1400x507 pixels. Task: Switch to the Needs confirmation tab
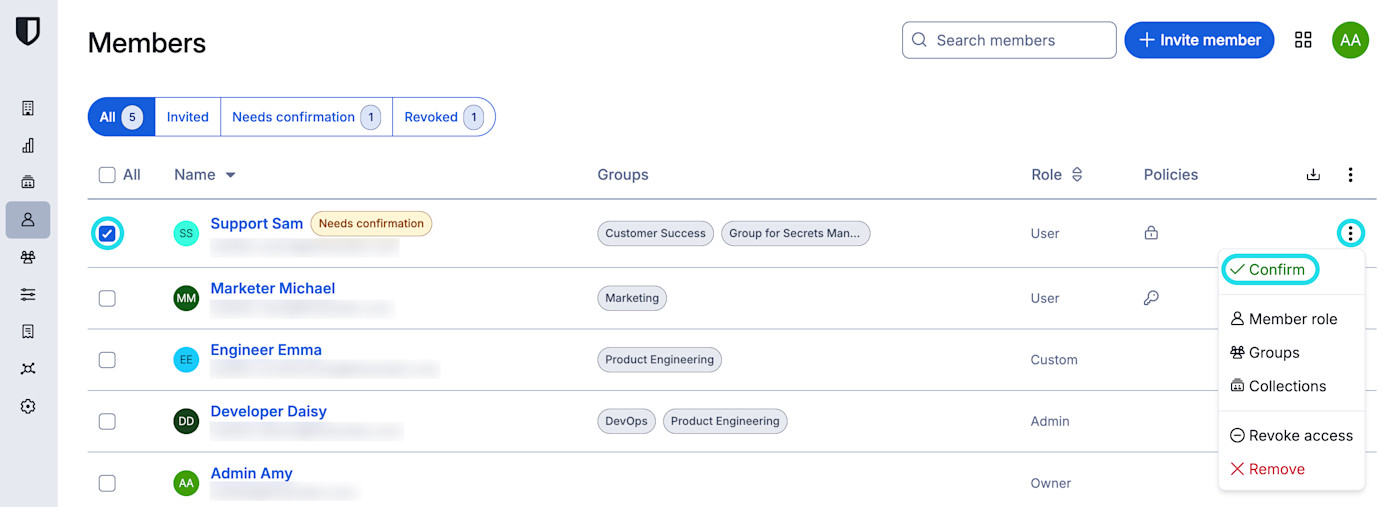click(x=305, y=117)
